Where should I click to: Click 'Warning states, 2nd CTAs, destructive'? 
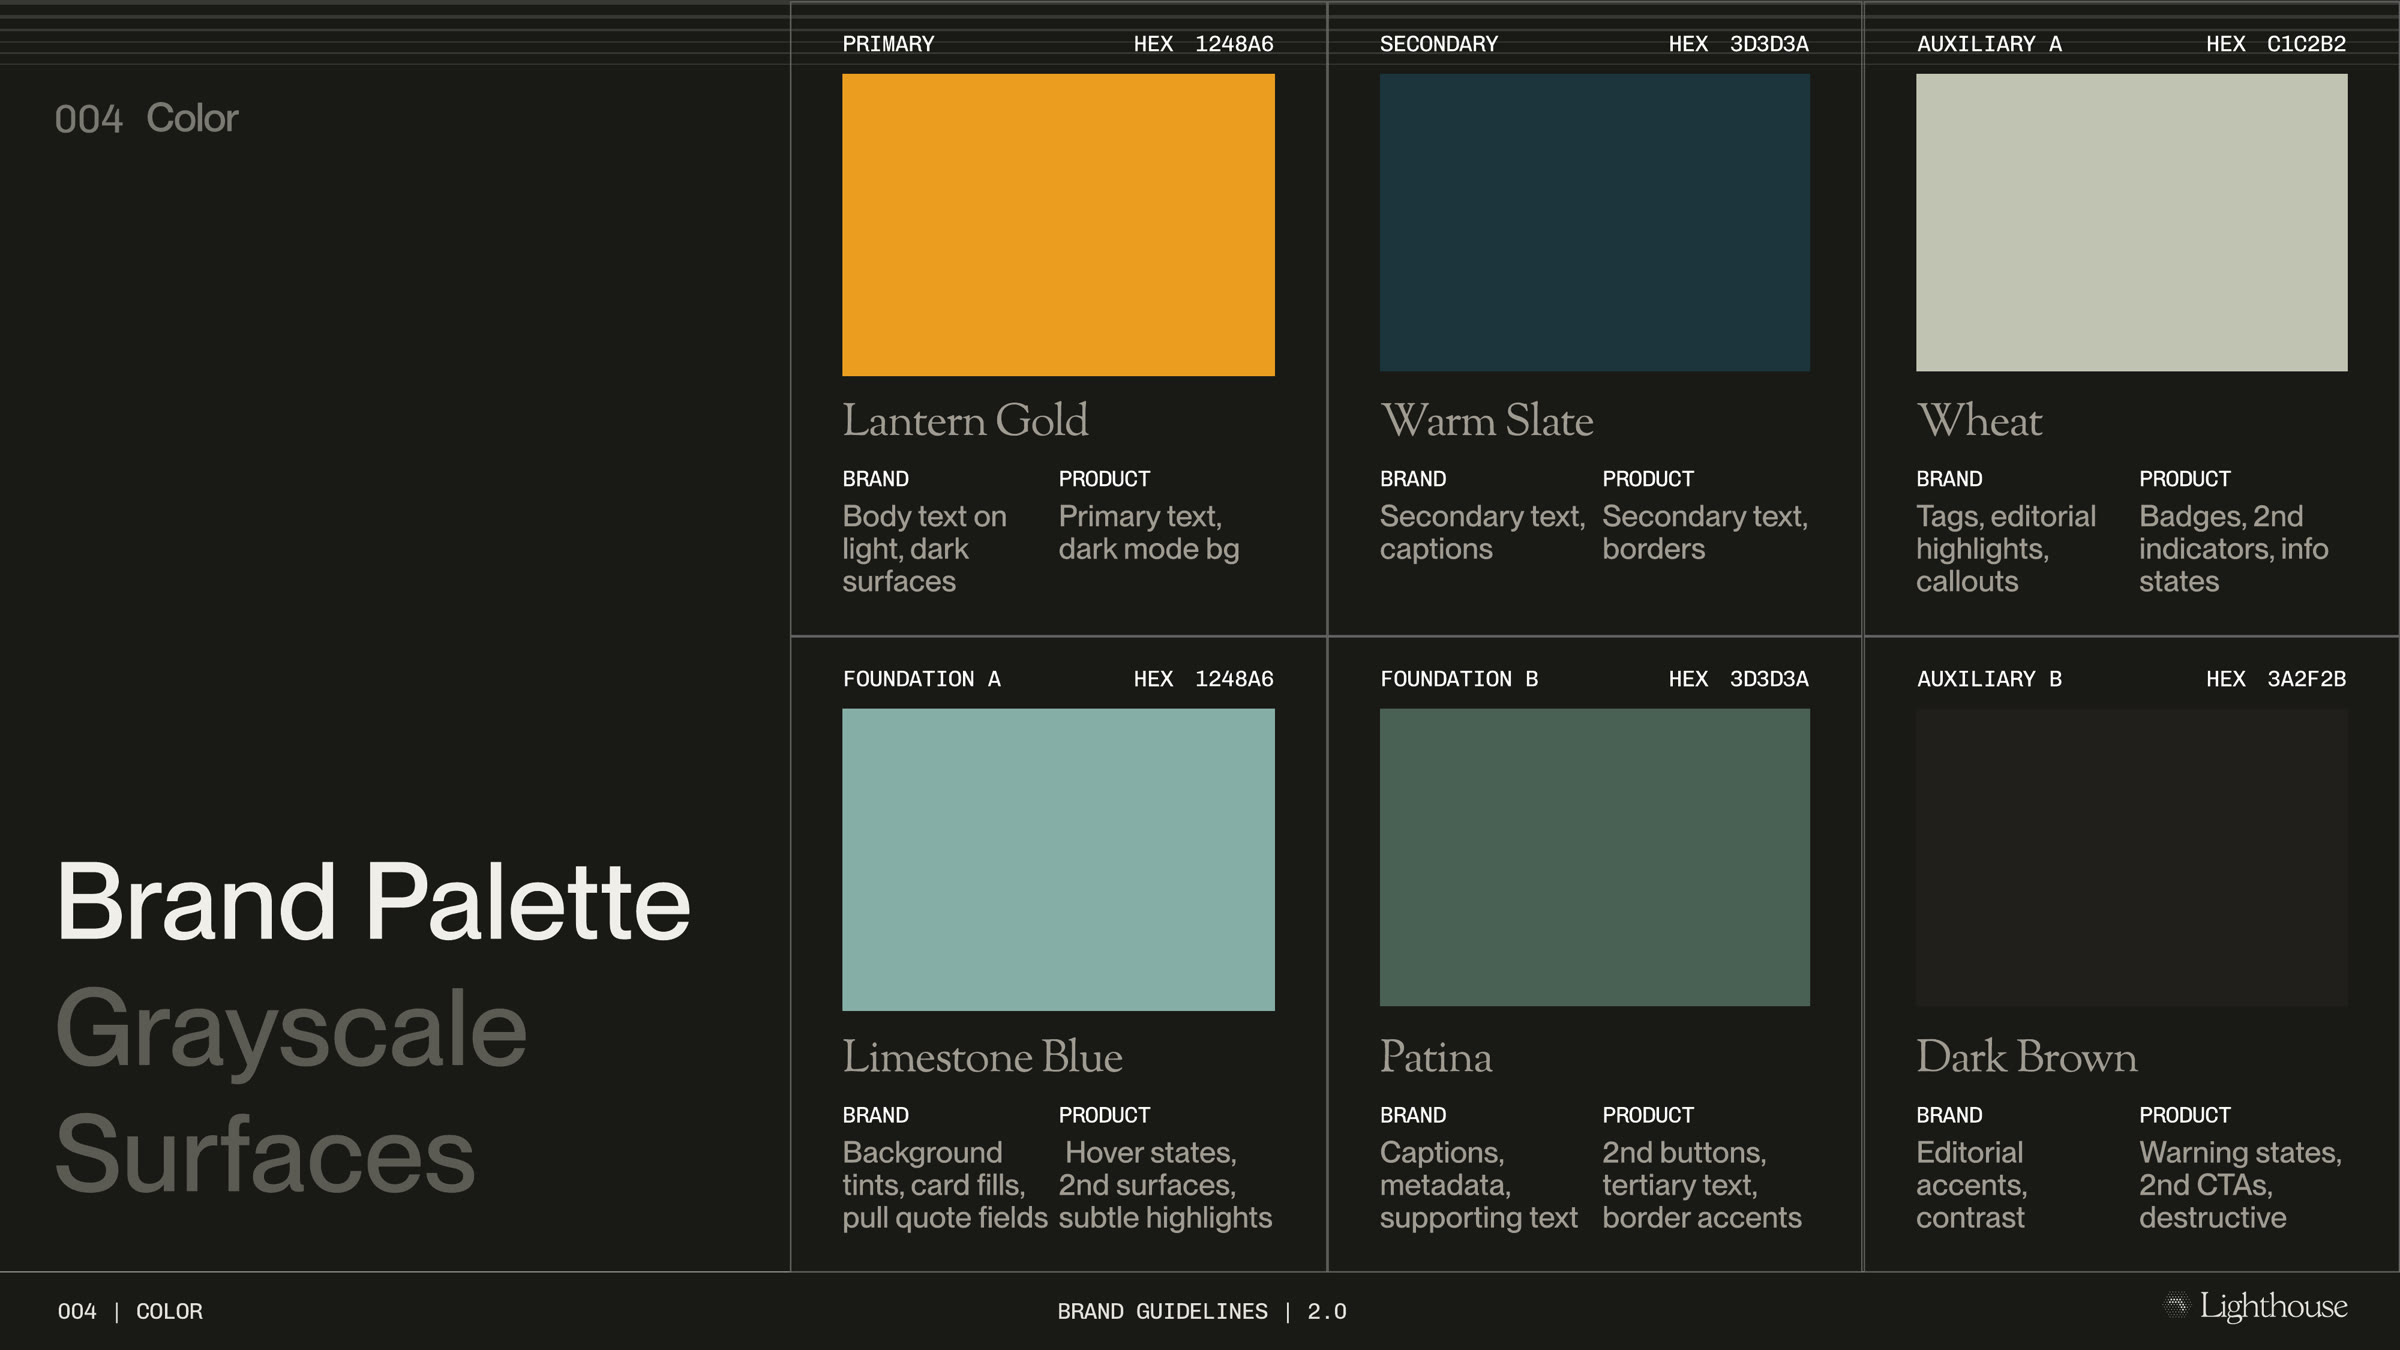coord(2240,1185)
